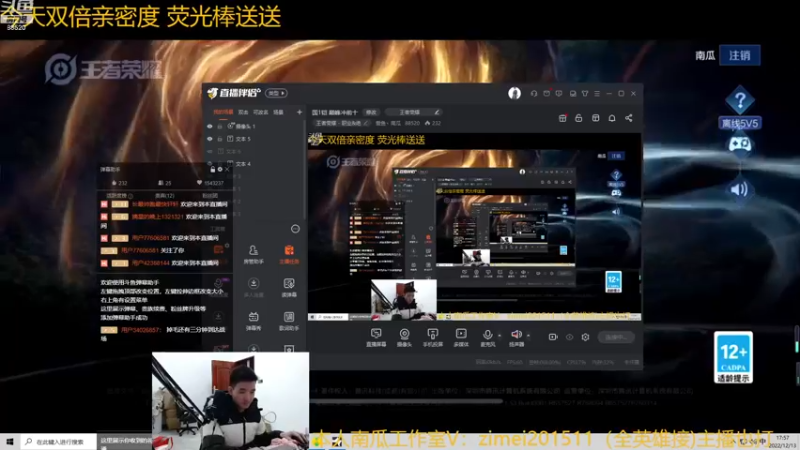Select the danmaku tab in the danmaku helper
Viewport: 800px width, 450px height.
coord(119,195)
